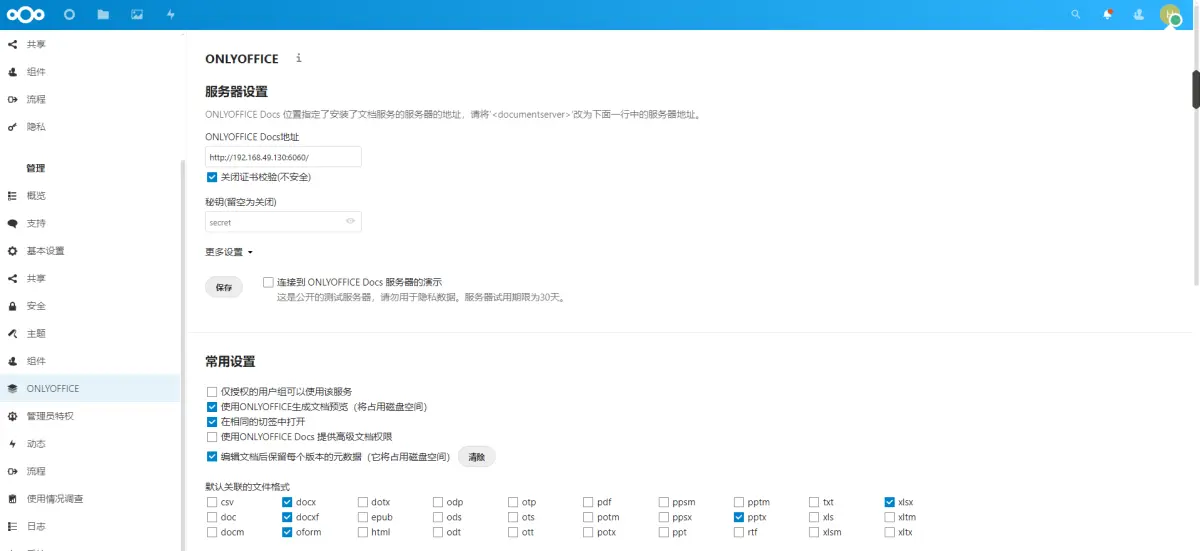Toggle 使用ONLYOFFICE生成文档预览 checkbox
This screenshot has height=551, width=1200.
pyautogui.click(x=212, y=407)
